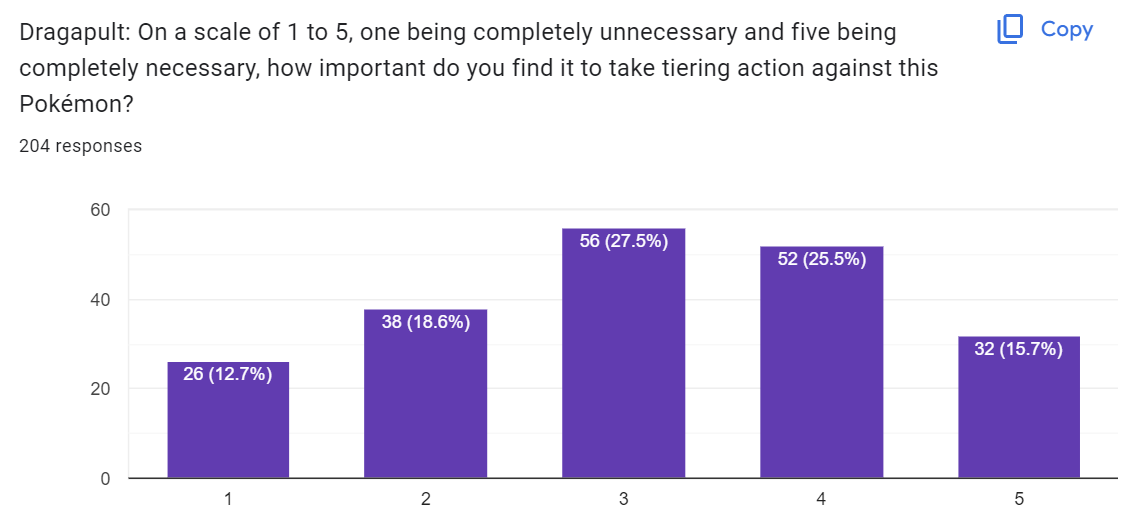This screenshot has width=1129, height=531.
Task: Click the 52 (25.5%) bar label
Action: coord(822,259)
